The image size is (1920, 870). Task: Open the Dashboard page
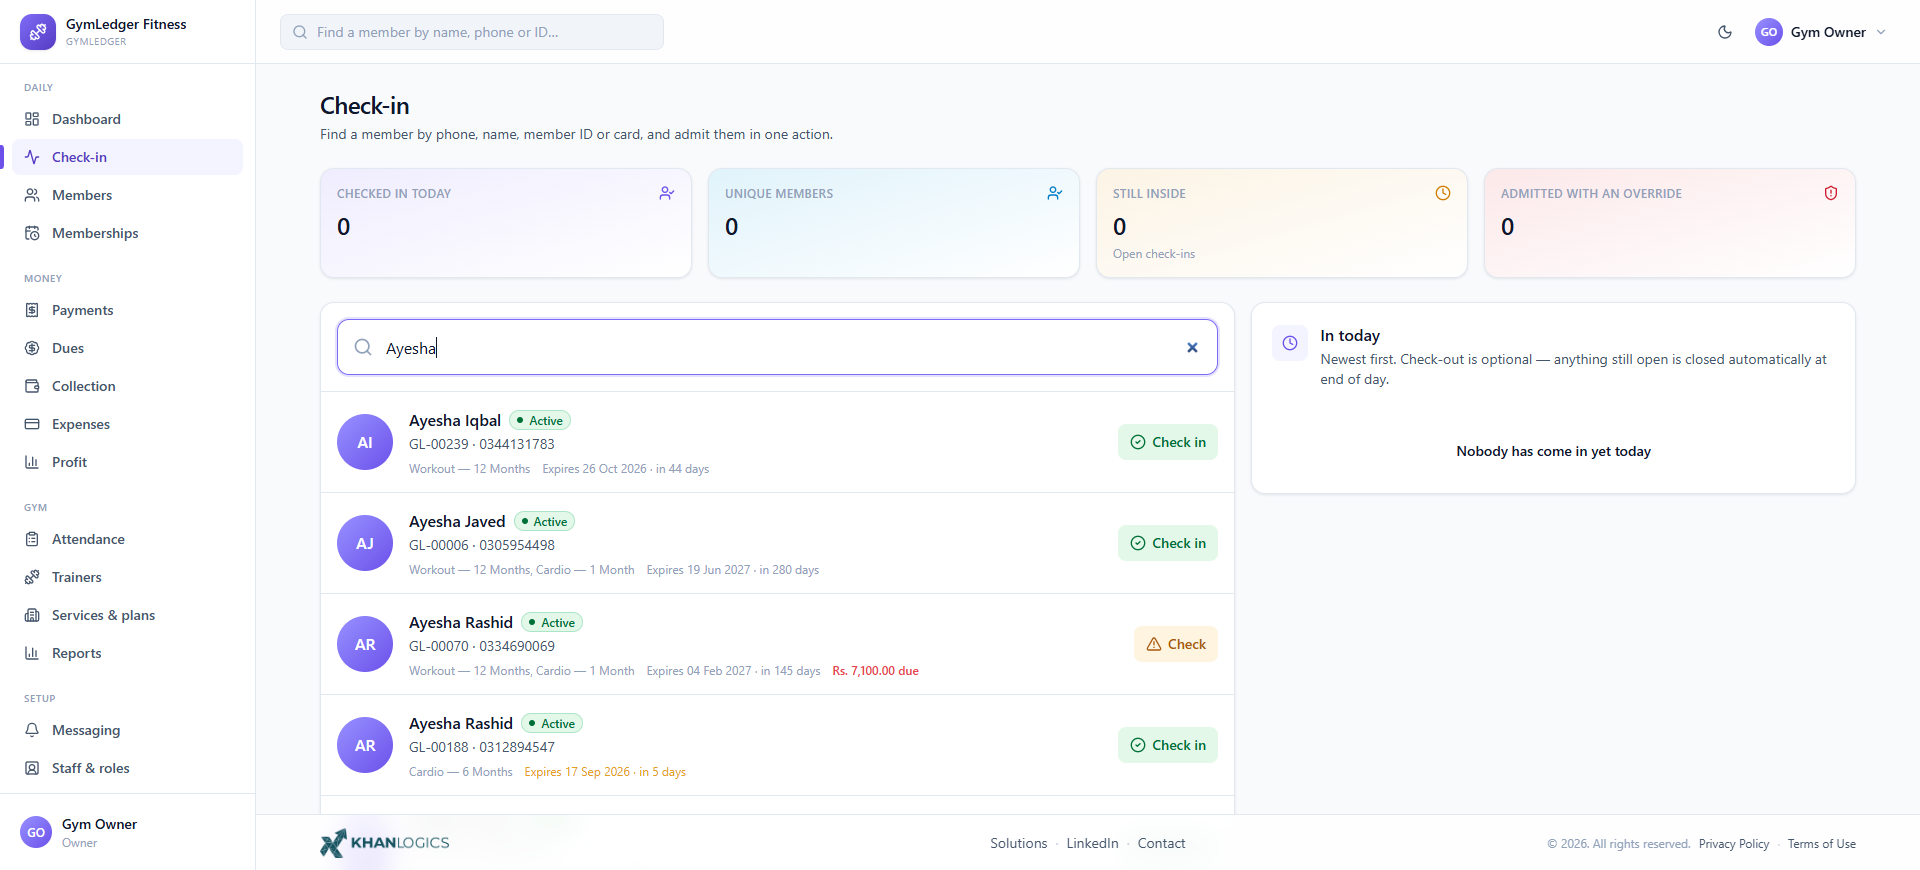click(x=127, y=119)
